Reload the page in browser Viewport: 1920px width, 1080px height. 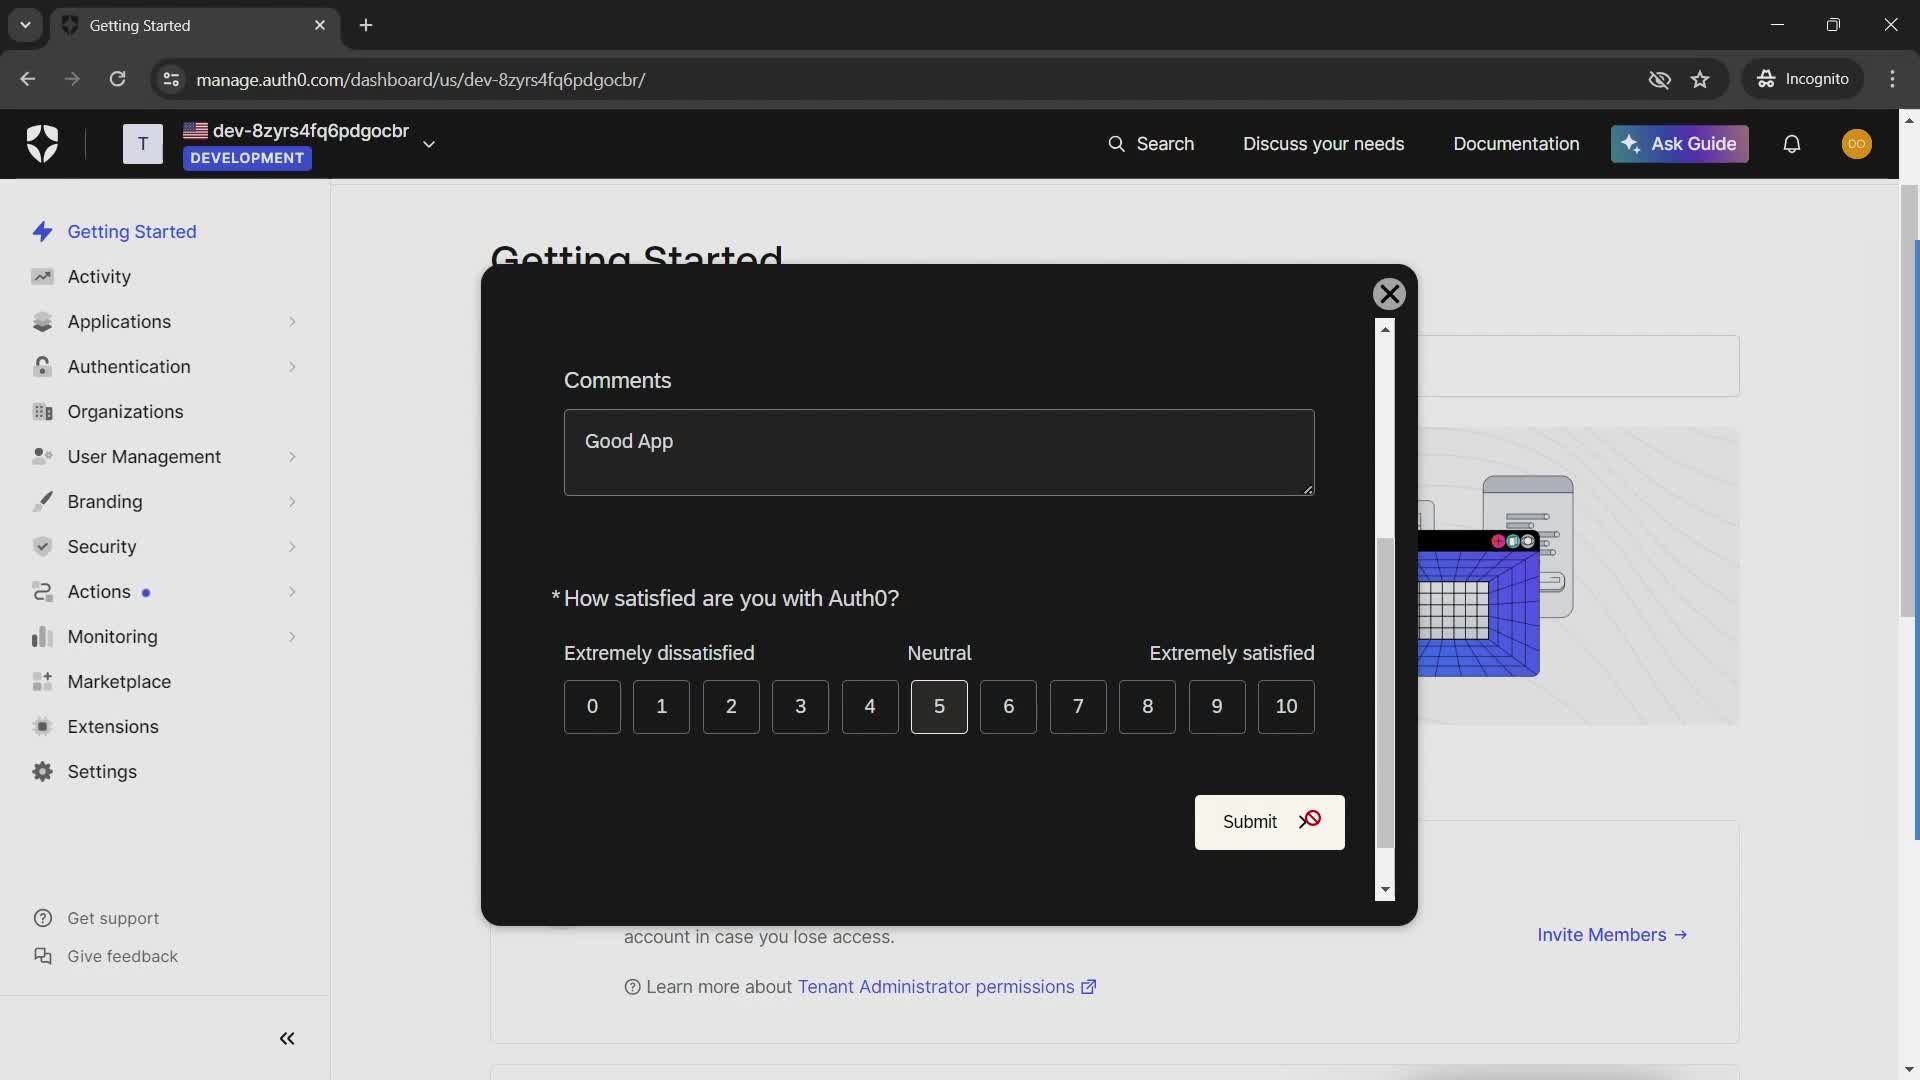click(x=117, y=79)
